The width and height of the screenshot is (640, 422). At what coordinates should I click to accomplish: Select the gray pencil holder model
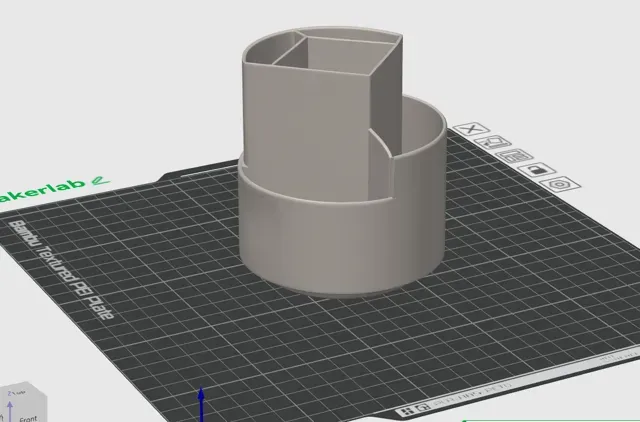[x=341, y=163]
